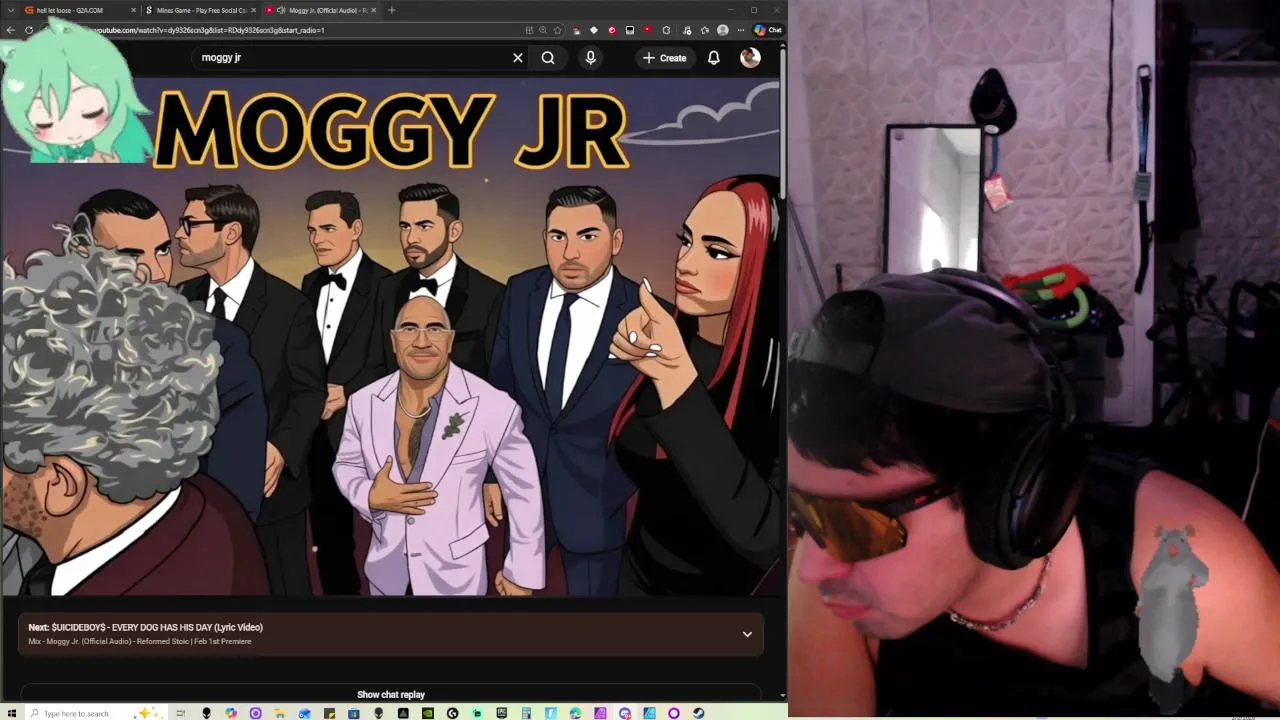Viewport: 1280px width, 720px height.
Task: Open the browser zoom magnifier in address bar
Action: (543, 30)
